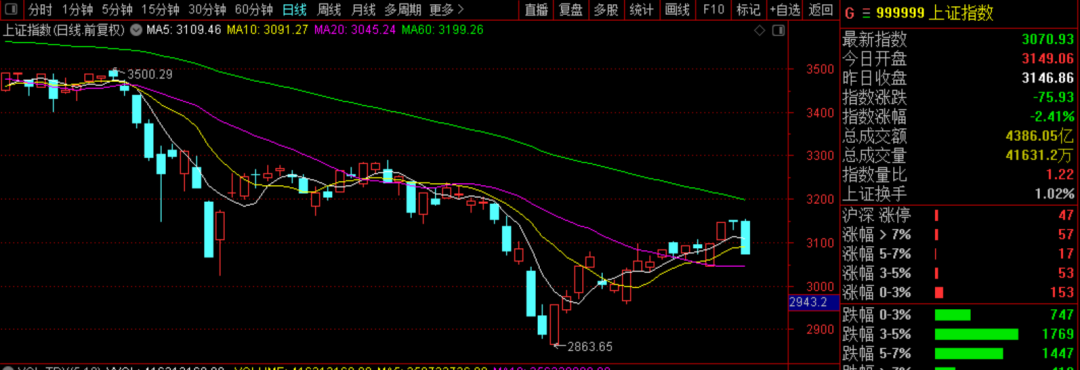Click the MA10: 3091.27 indicator label
The image size is (1080, 370).
pyautogui.click(x=267, y=30)
